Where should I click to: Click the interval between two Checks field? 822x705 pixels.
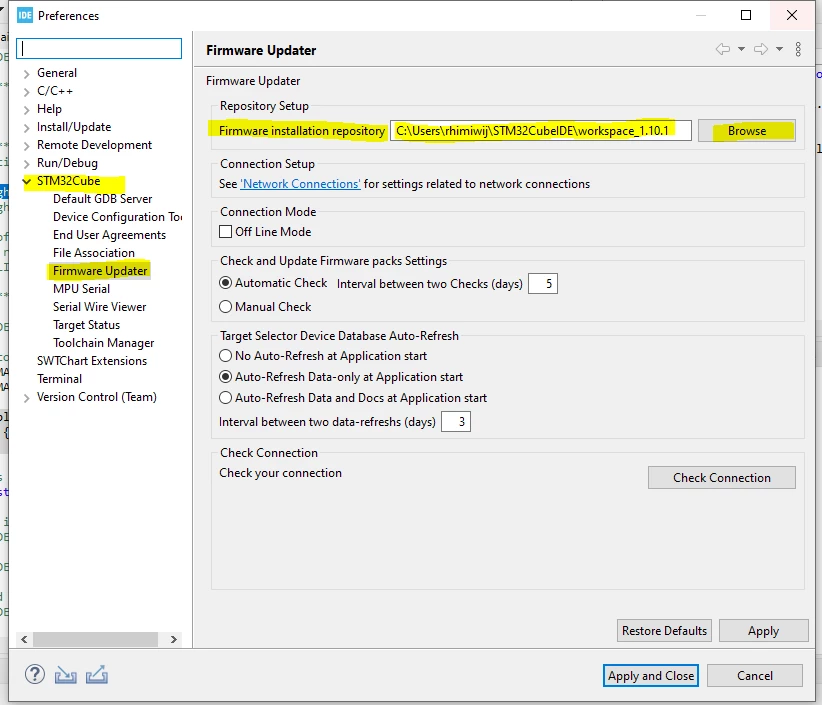pyautogui.click(x=543, y=284)
